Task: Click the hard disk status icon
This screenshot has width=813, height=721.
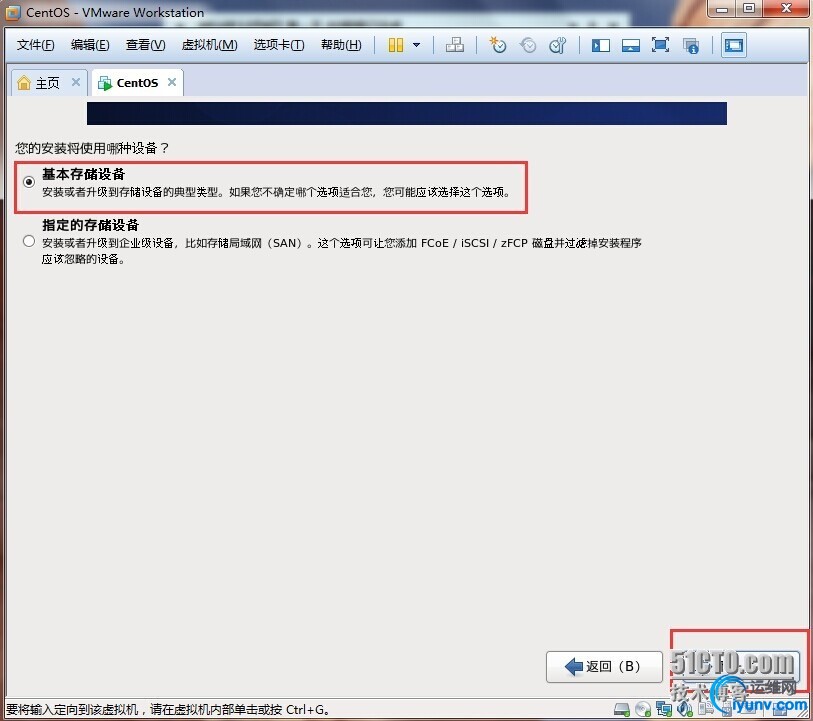Action: click(x=622, y=709)
